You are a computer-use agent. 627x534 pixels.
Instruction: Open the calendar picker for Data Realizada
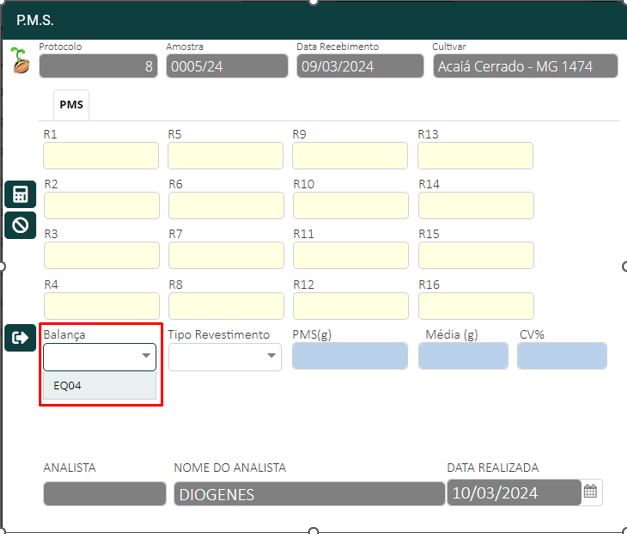pyautogui.click(x=591, y=492)
